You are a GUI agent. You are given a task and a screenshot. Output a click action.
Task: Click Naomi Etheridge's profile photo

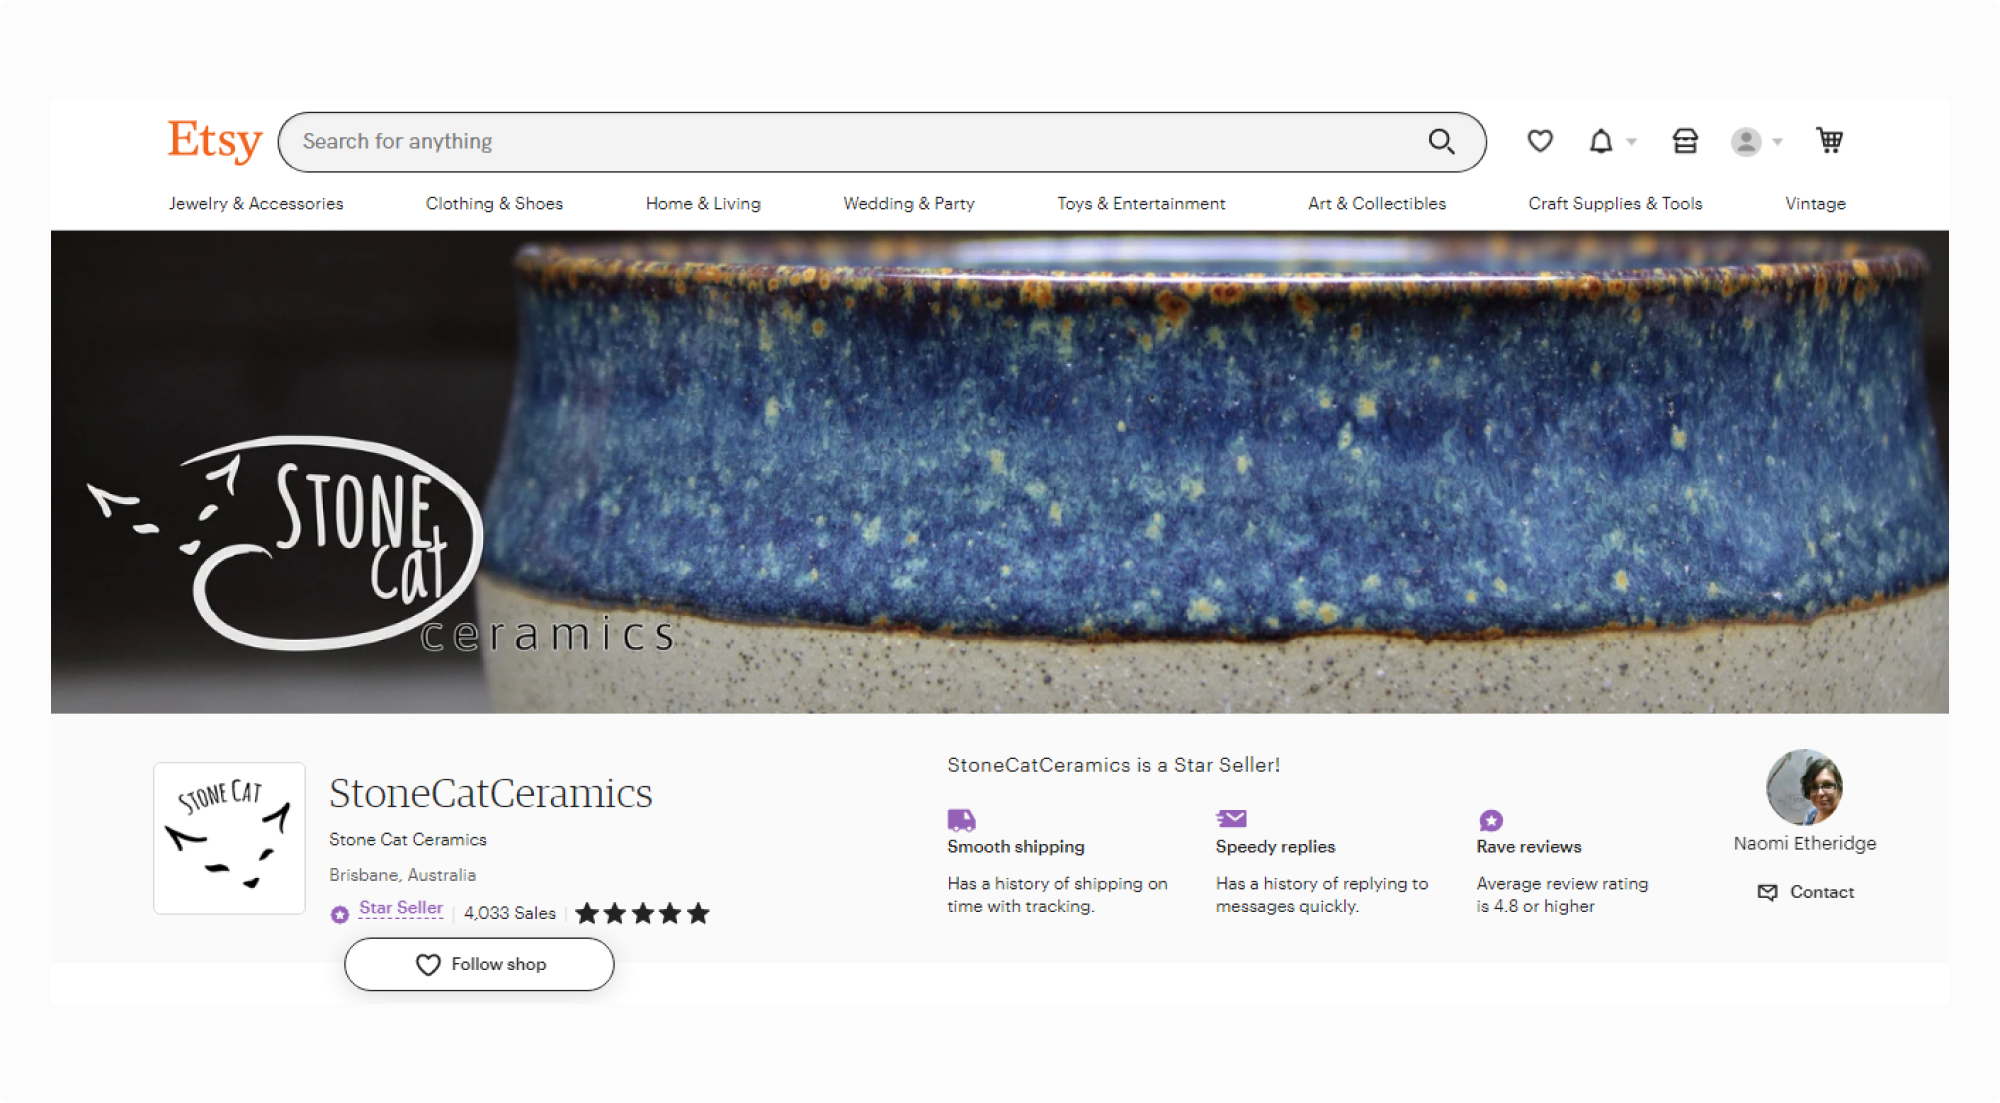[x=1804, y=787]
